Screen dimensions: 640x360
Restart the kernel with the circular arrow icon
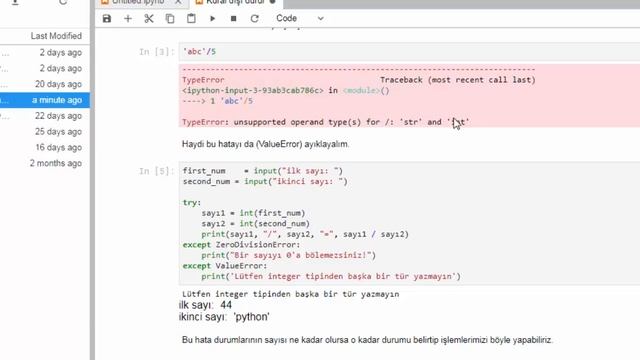(255, 18)
